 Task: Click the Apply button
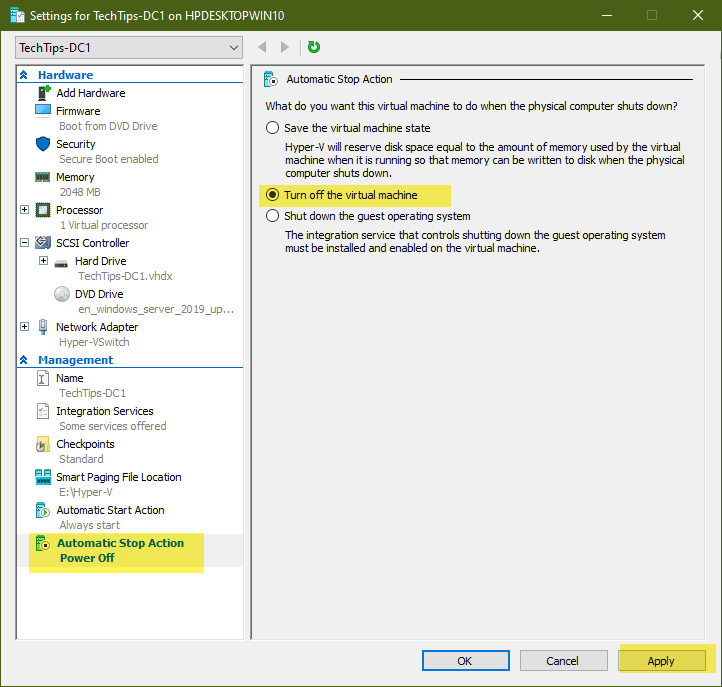click(661, 661)
